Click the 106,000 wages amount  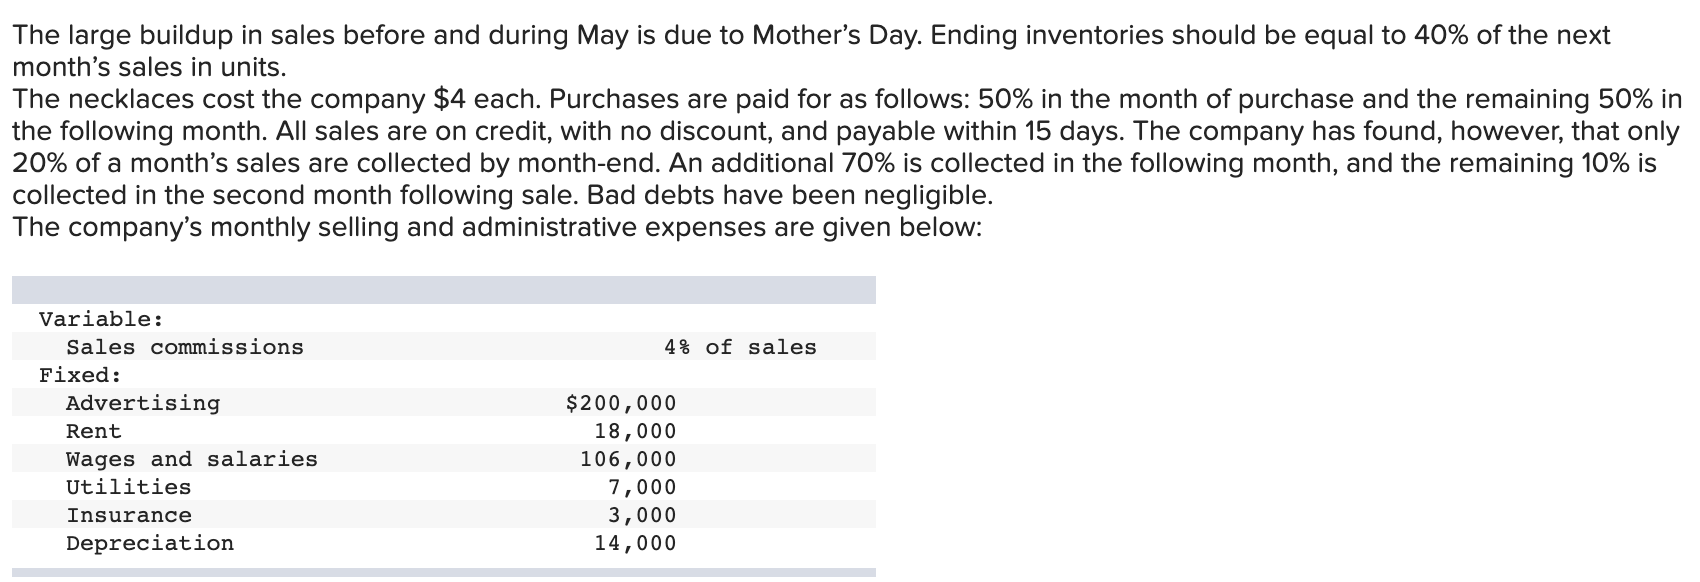coord(628,460)
